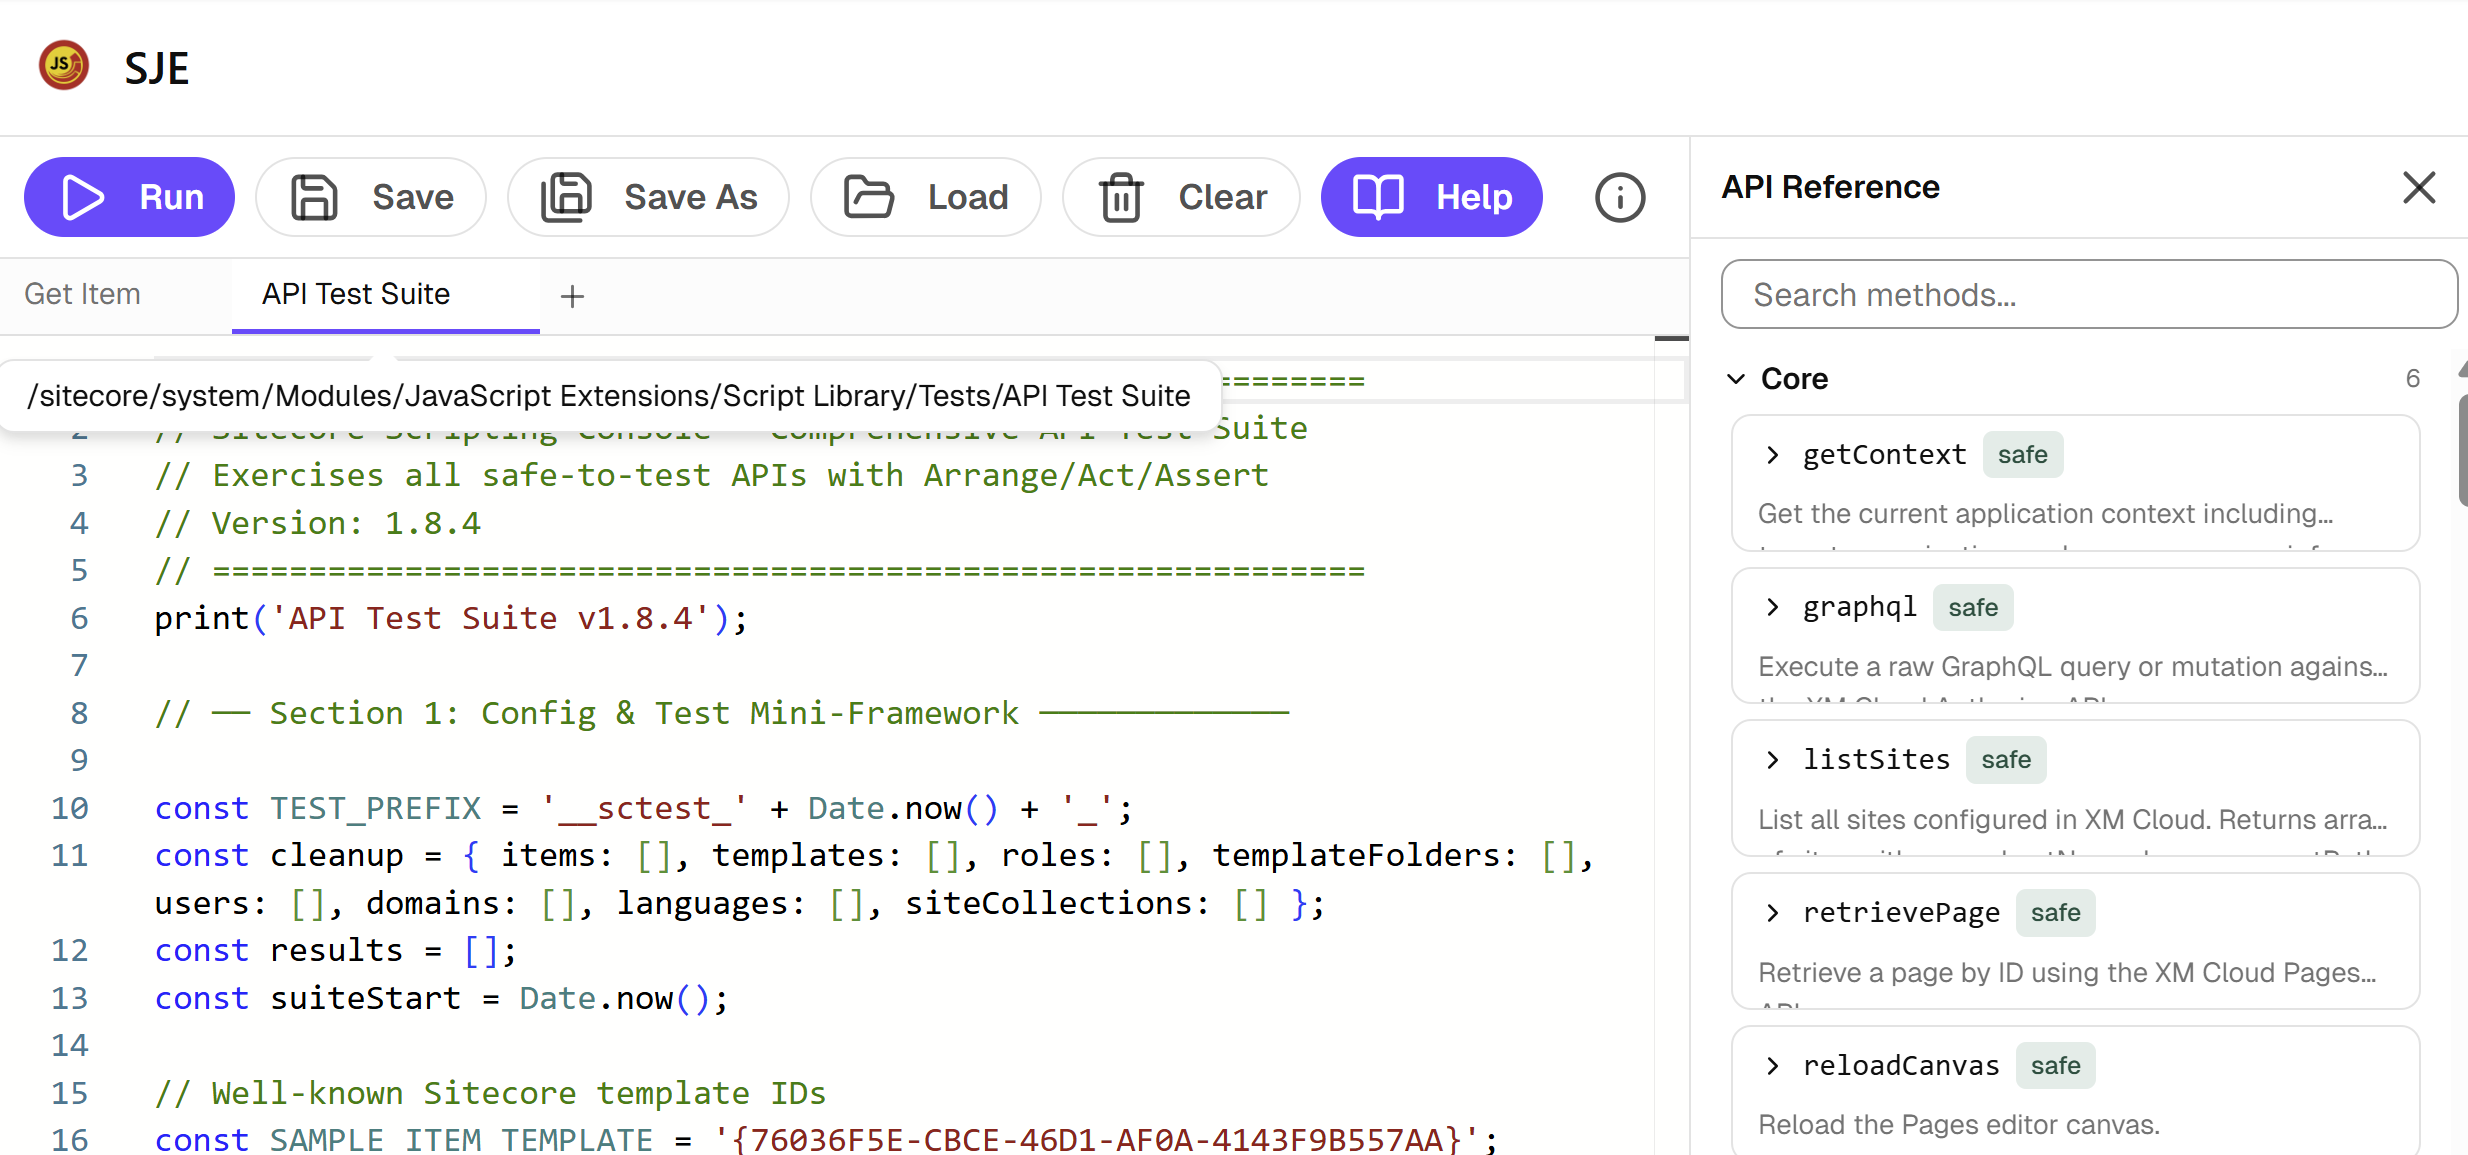Load a saved script
The image size is (2468, 1155).
tap(925, 197)
